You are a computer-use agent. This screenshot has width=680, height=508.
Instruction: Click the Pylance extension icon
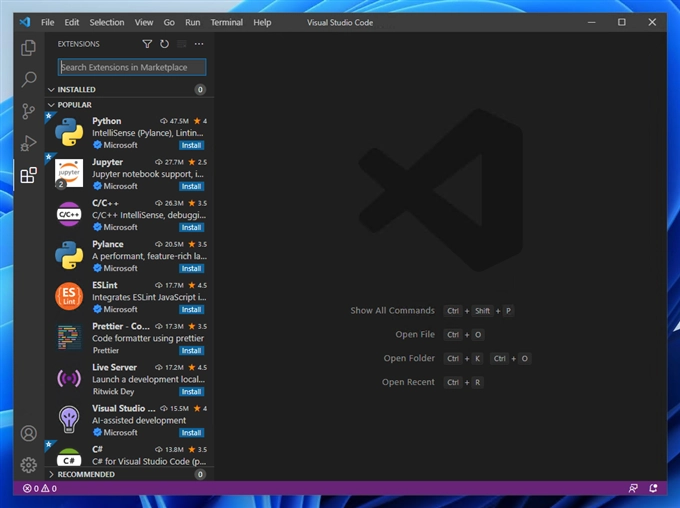pyautogui.click(x=69, y=255)
